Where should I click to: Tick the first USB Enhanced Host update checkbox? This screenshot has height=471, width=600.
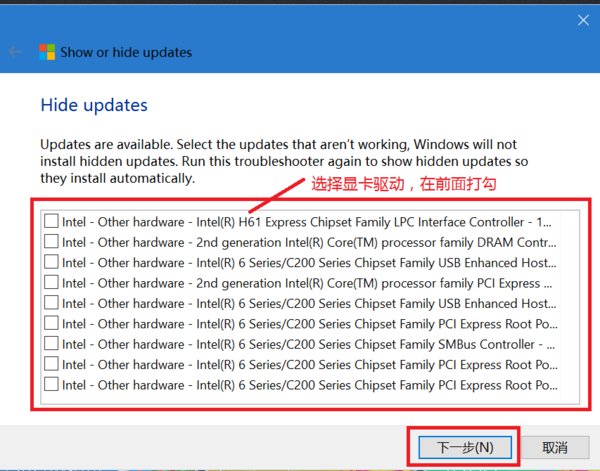tap(51, 262)
